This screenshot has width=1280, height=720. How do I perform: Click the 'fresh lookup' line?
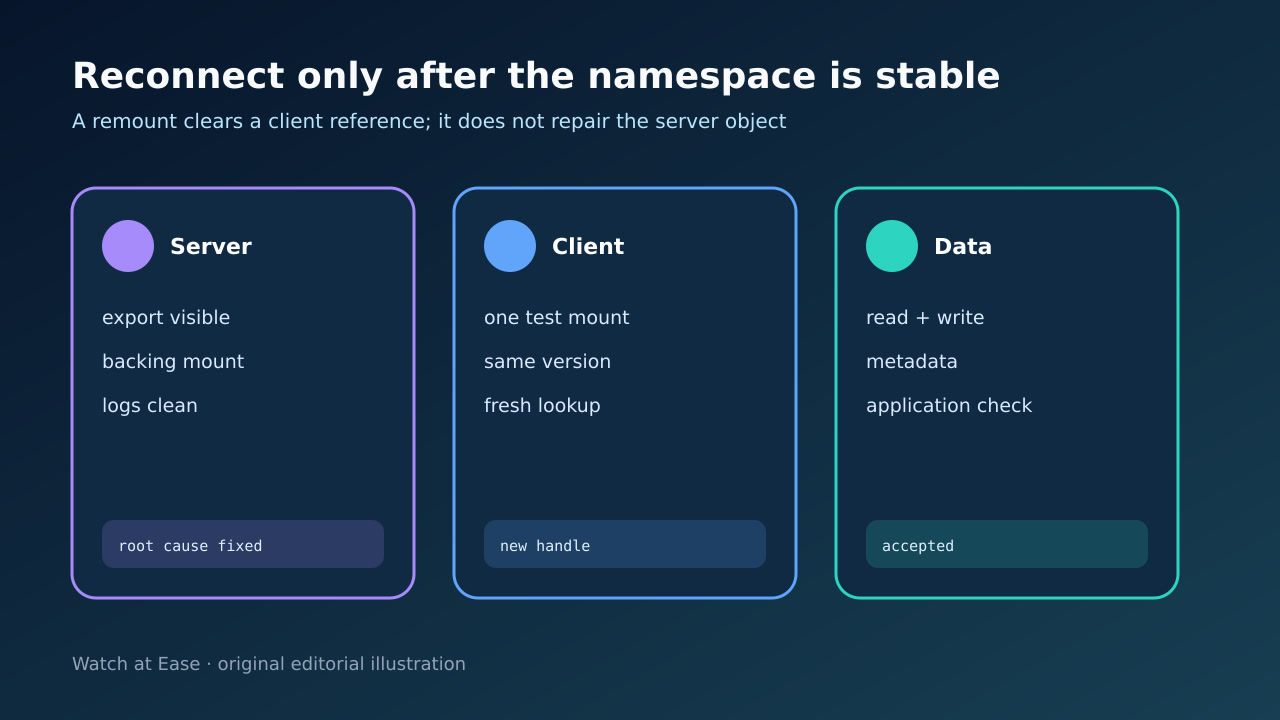(x=542, y=406)
